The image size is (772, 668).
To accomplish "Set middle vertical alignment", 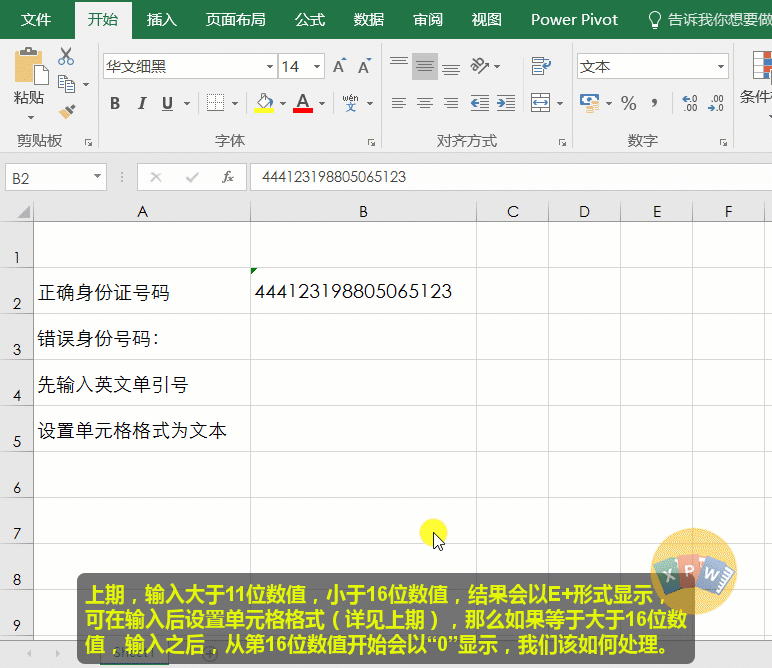I will [x=424, y=66].
